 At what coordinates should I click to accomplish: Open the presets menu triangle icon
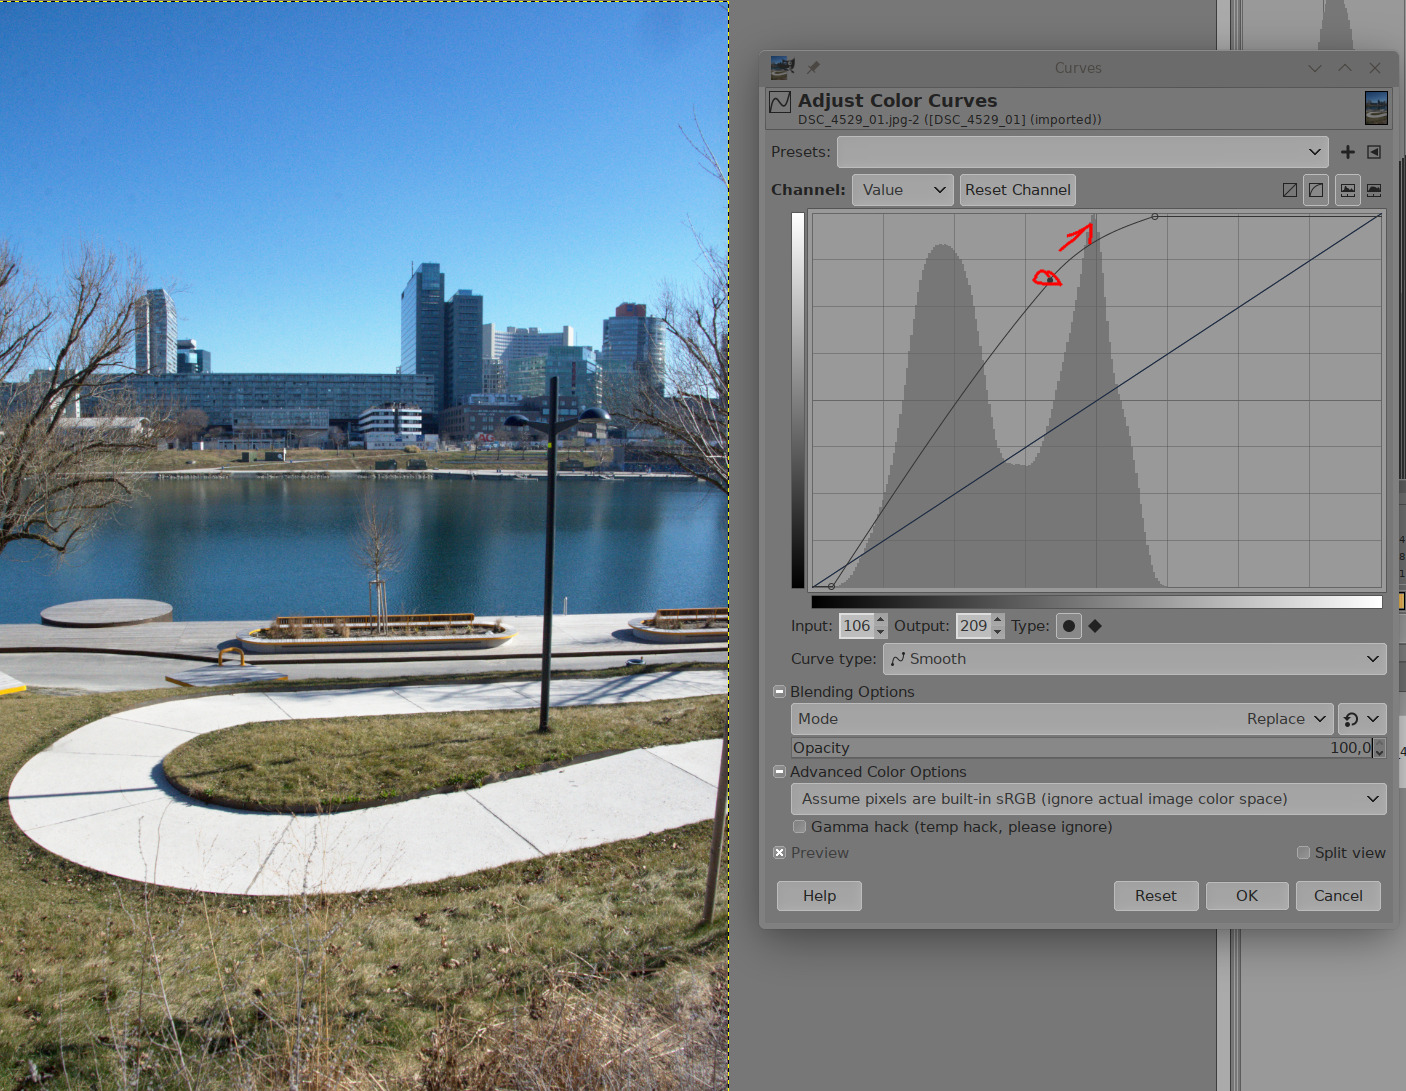1374,152
